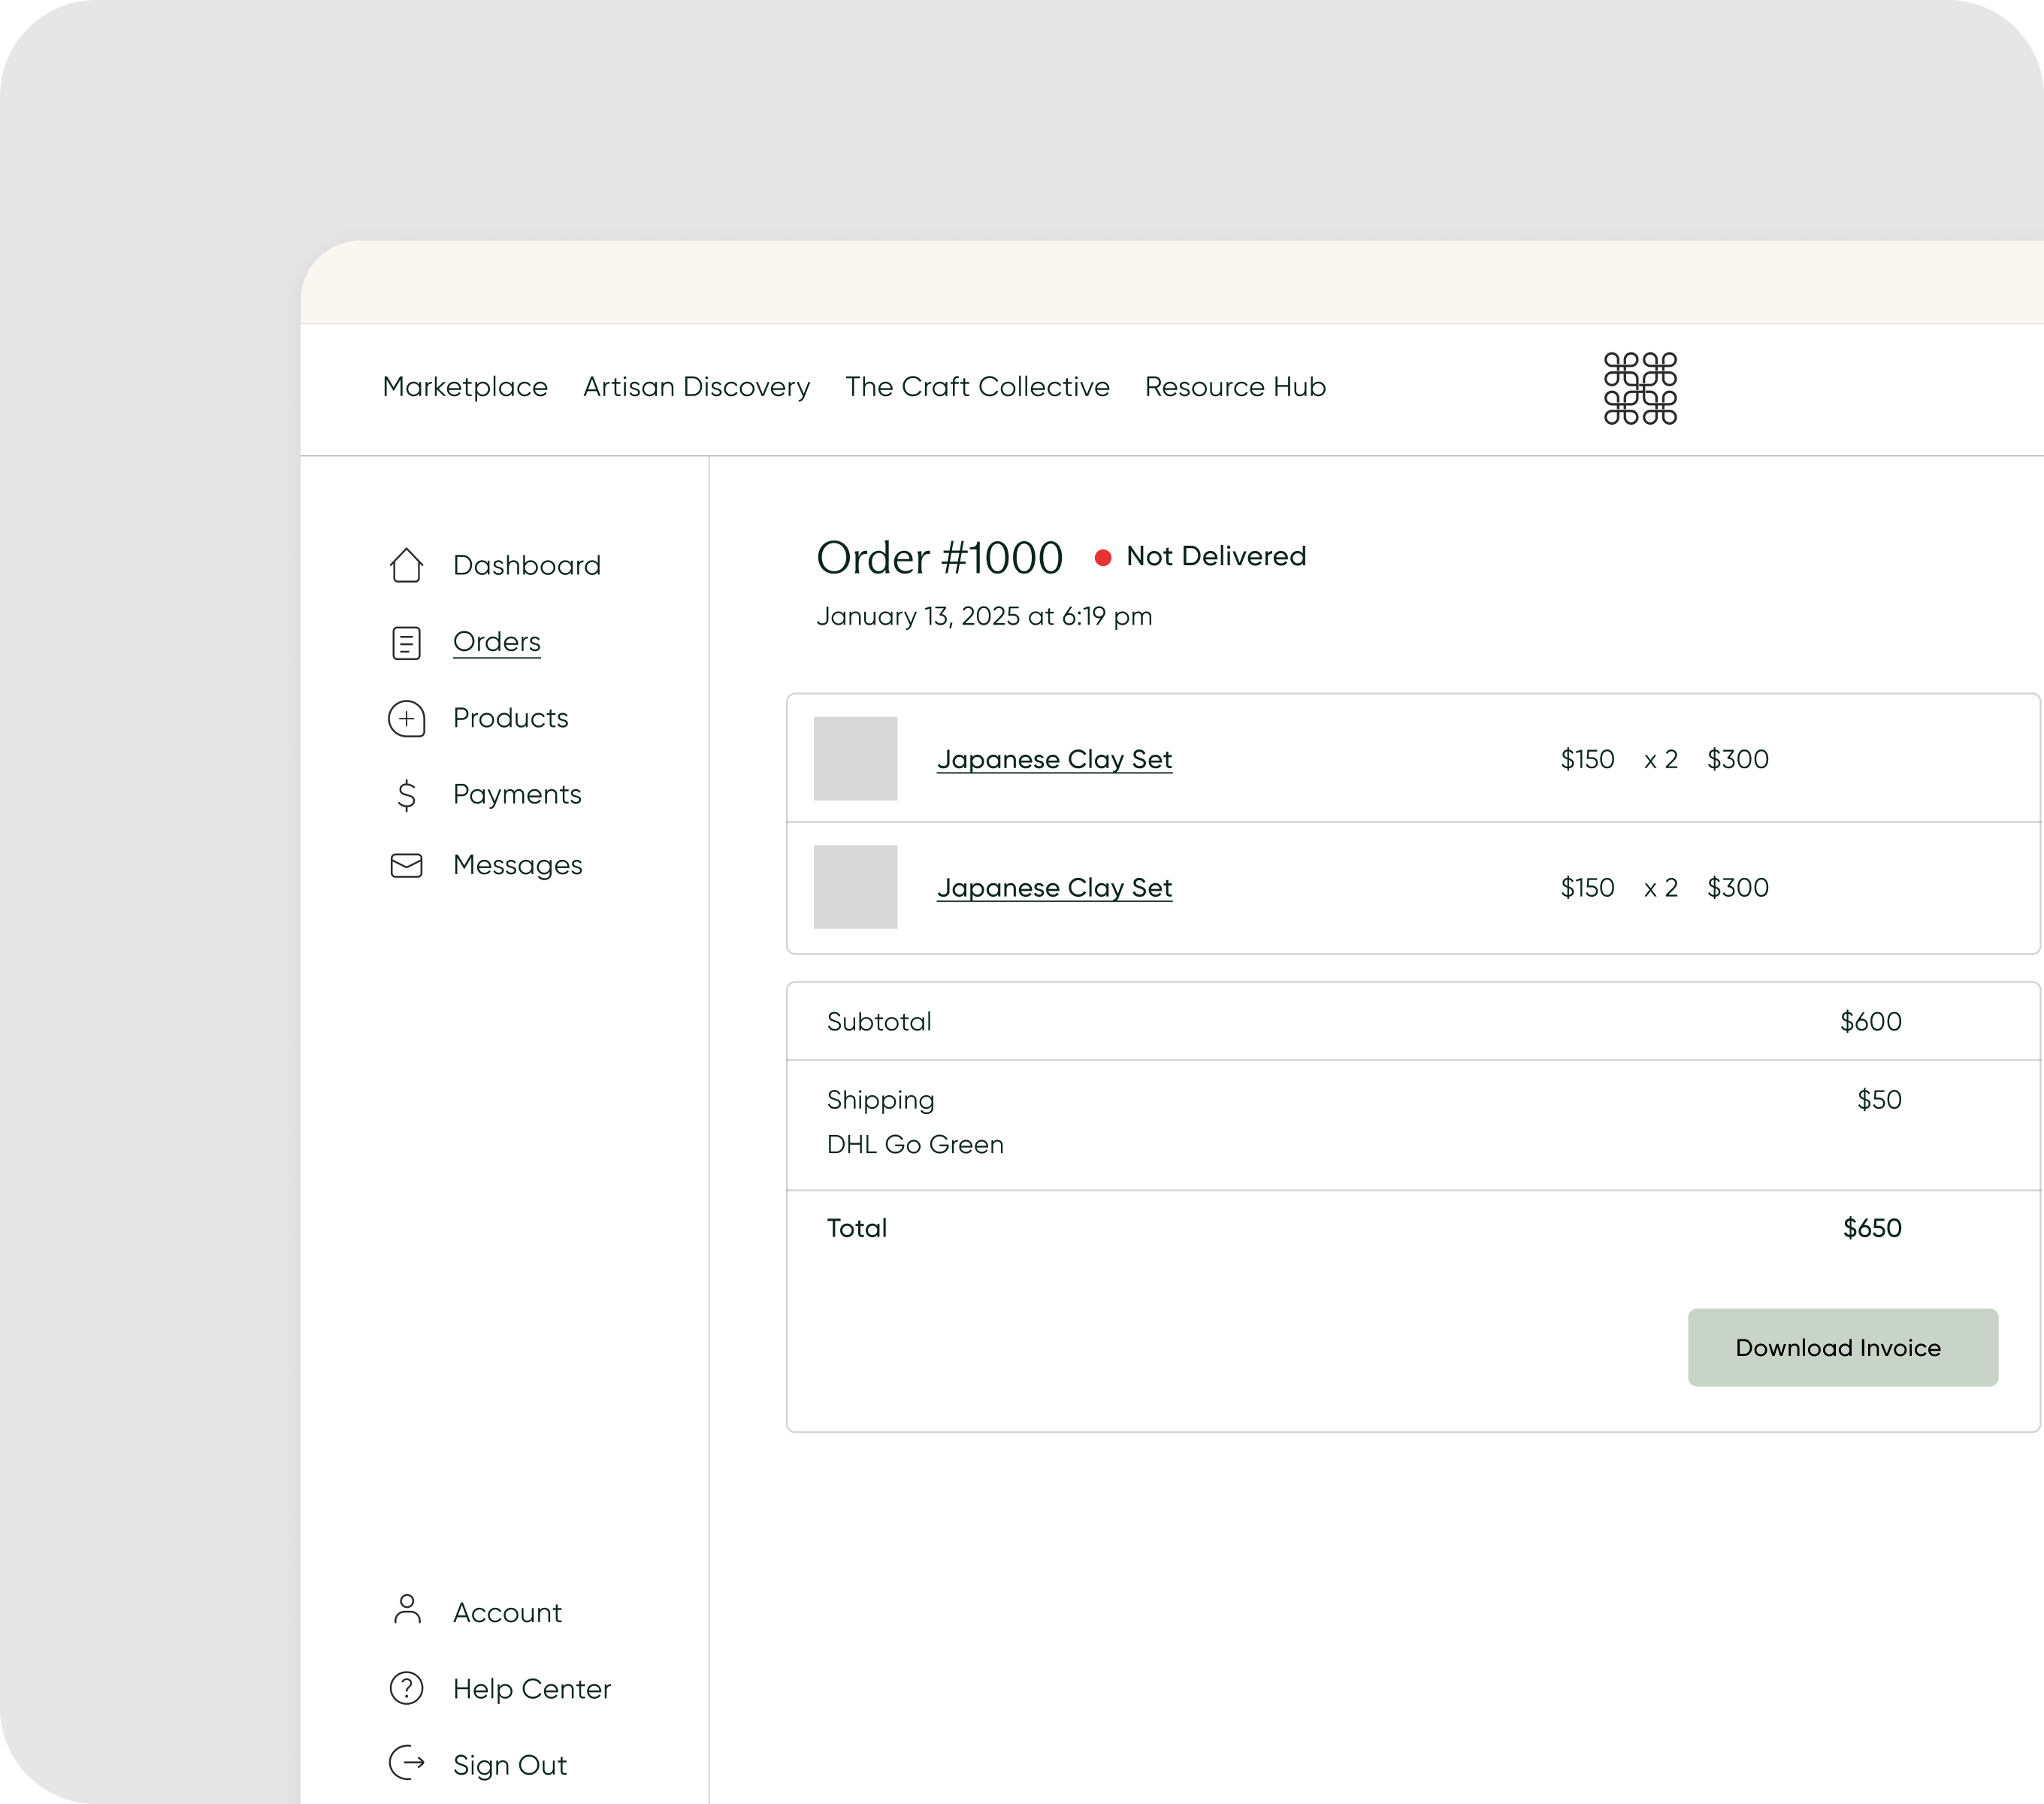Click the Shipping $50 amount
Image resolution: width=2044 pixels, height=1804 pixels.
click(x=1879, y=1099)
